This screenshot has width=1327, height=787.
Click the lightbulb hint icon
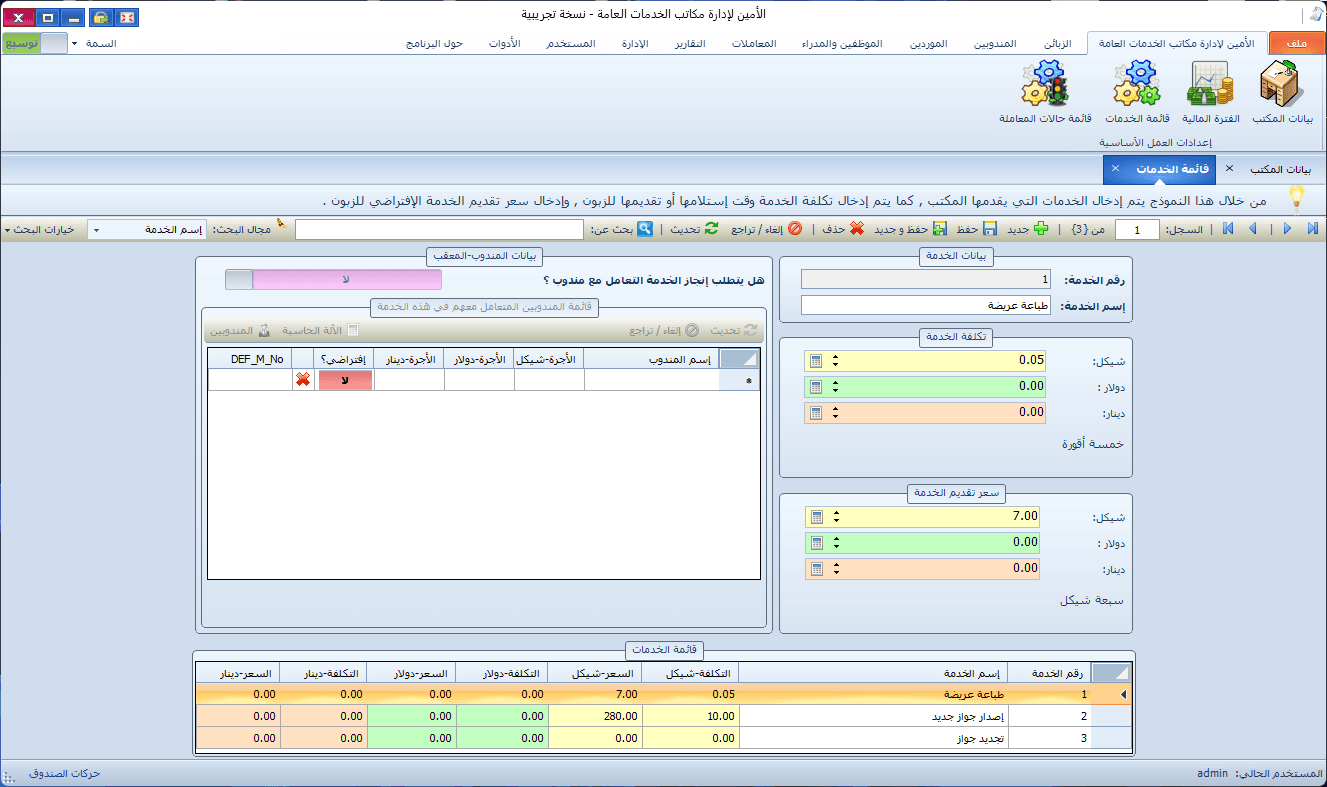pos(1296,197)
